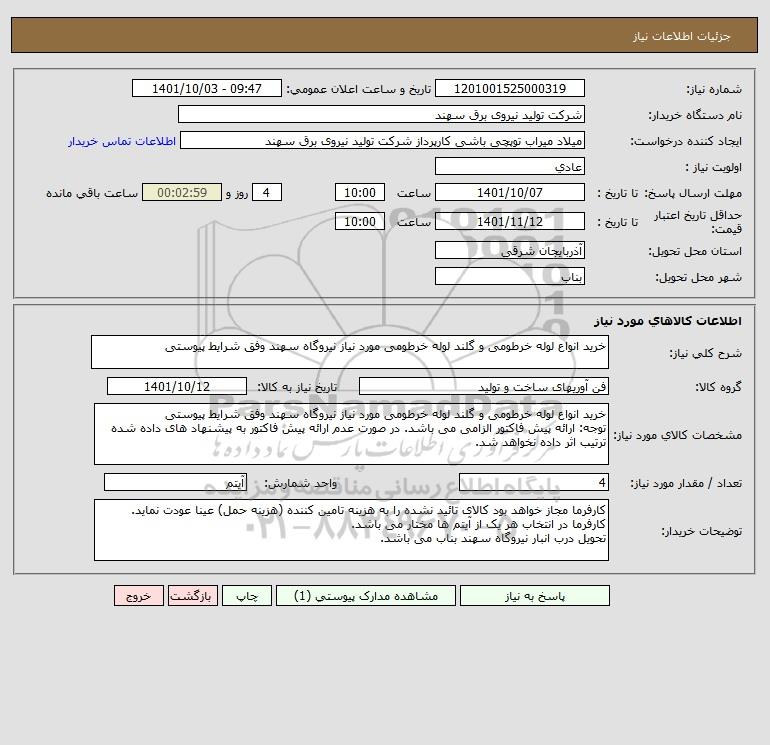Click the ایجاد کننده درخواست label
This screenshot has width=770, height=745.
click(686, 141)
